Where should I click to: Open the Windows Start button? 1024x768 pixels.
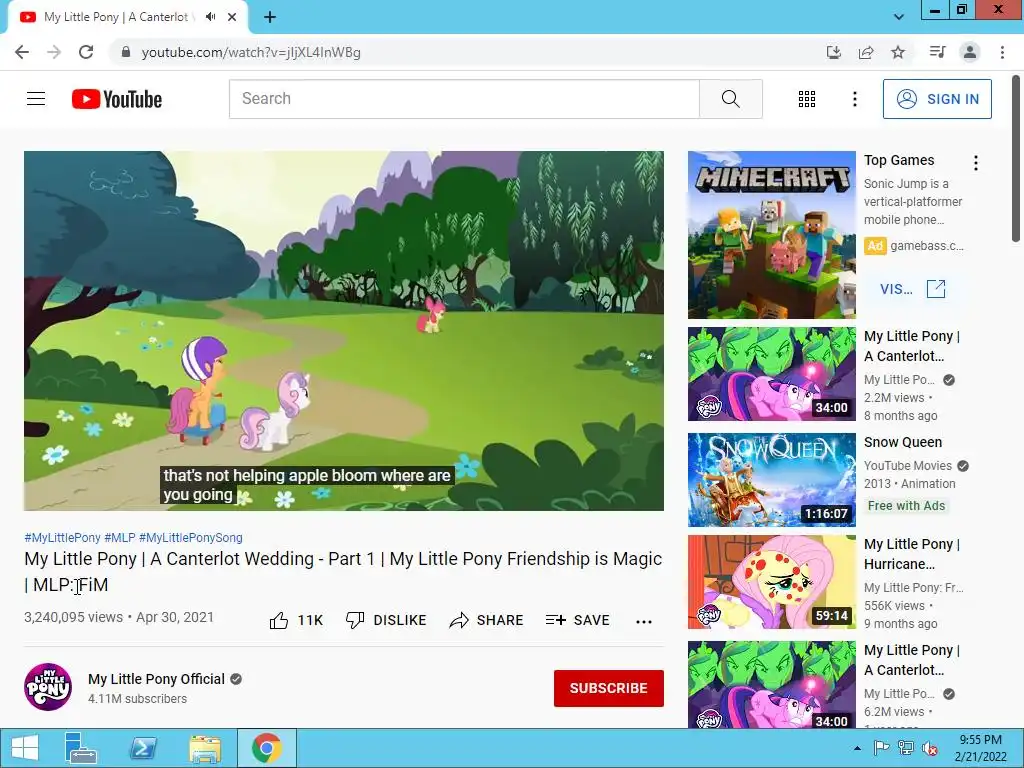(x=25, y=748)
